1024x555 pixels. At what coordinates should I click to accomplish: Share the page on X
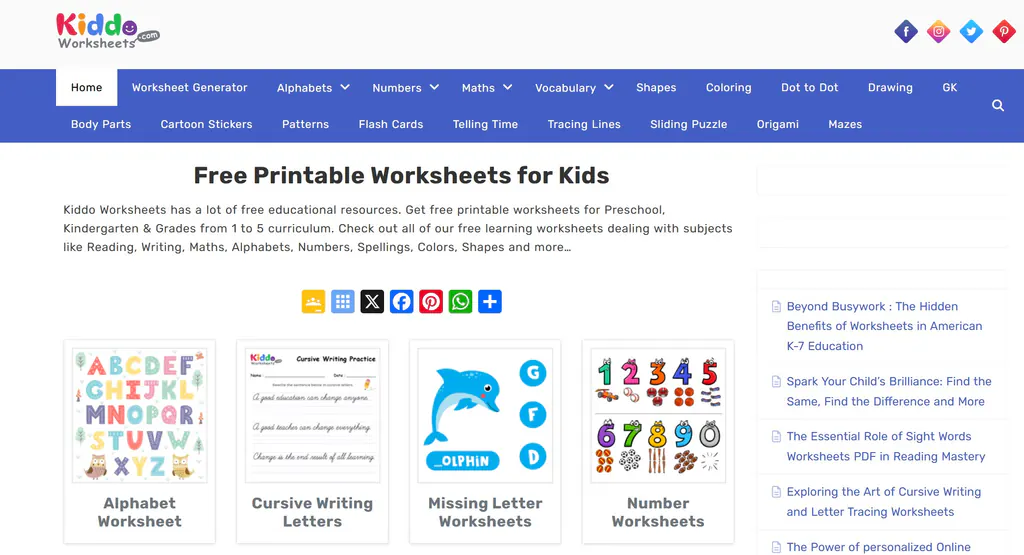(x=372, y=302)
